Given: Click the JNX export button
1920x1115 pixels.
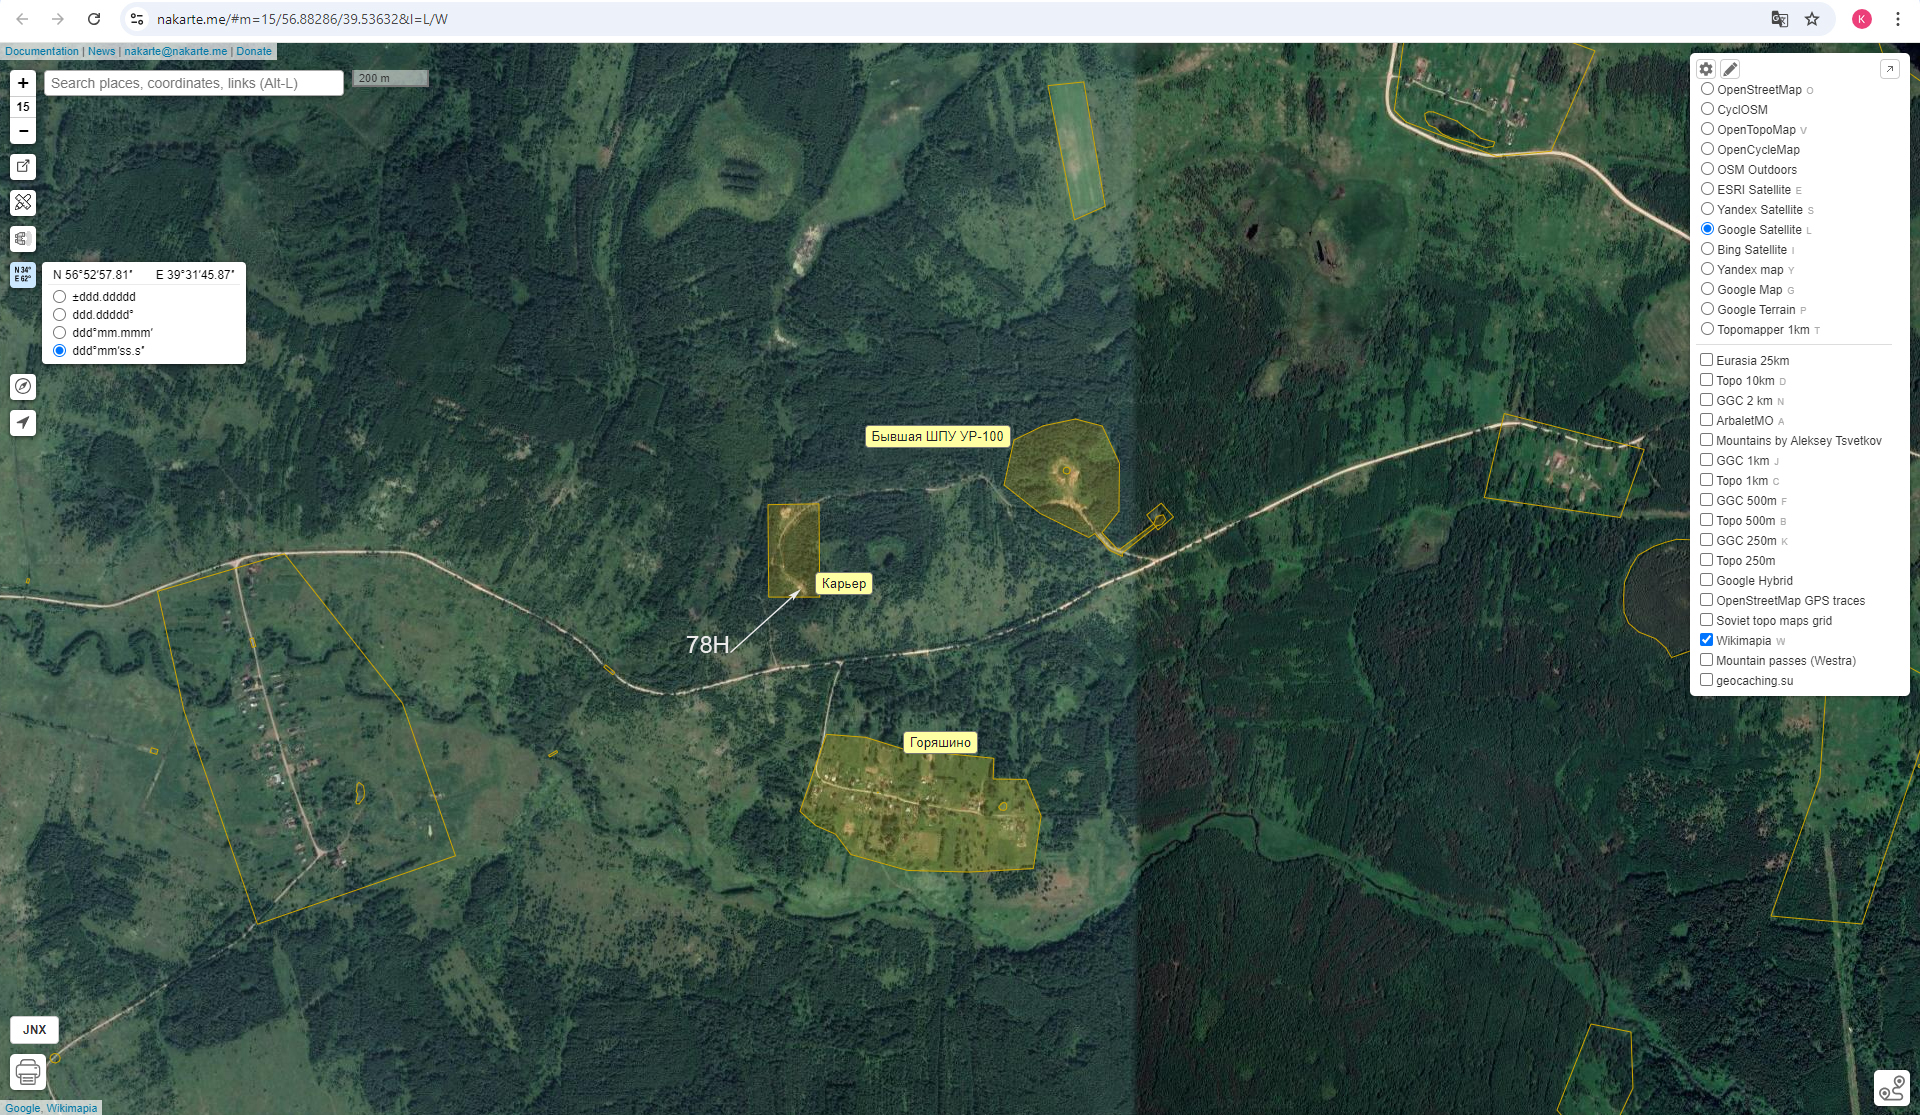Looking at the screenshot, I should [x=34, y=1029].
